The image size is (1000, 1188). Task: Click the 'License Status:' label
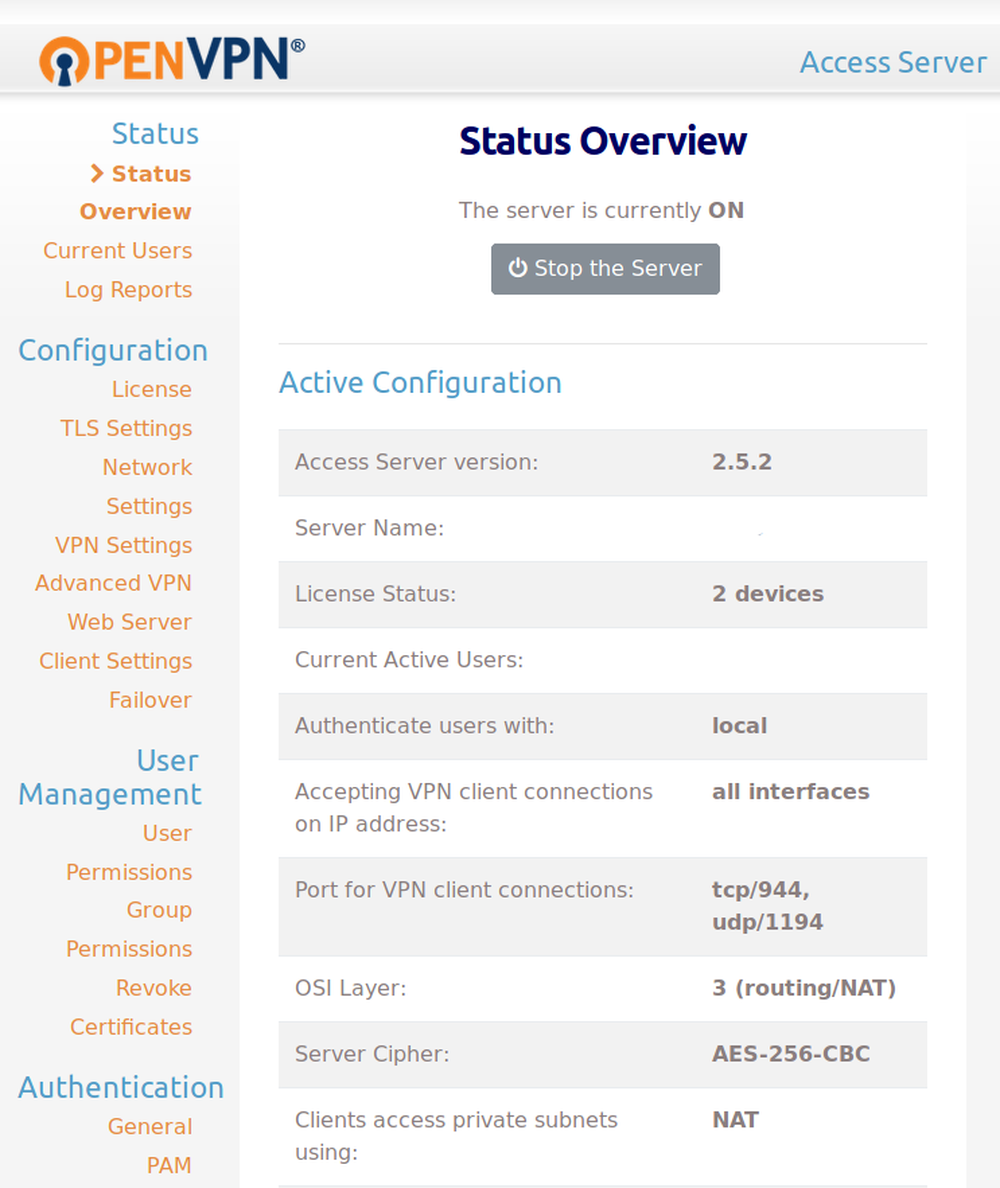point(376,594)
